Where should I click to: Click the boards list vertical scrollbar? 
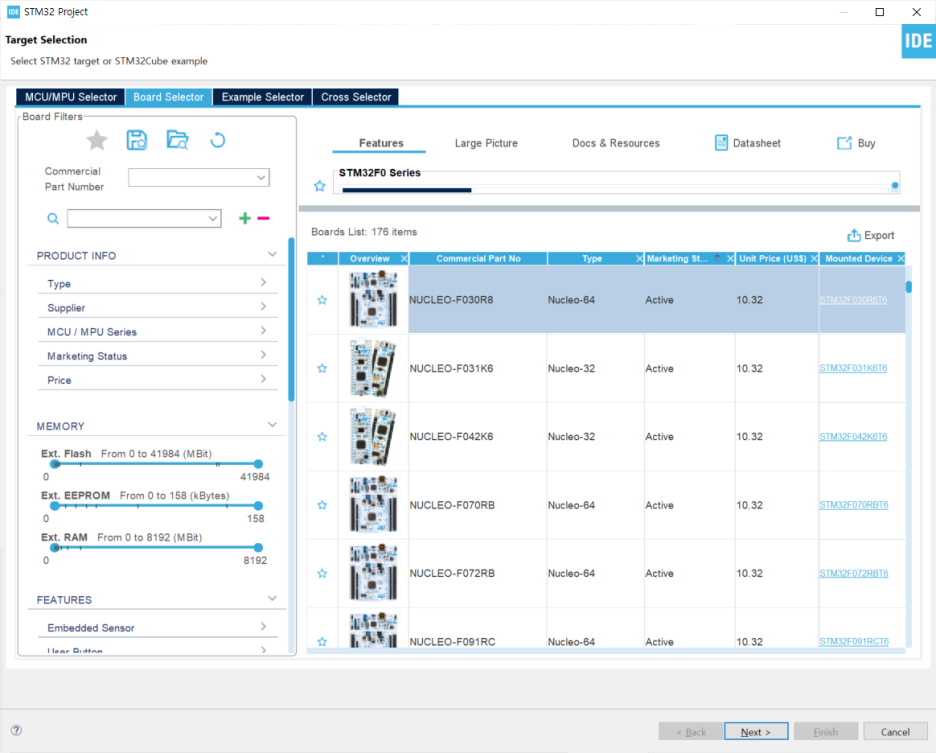pos(909,287)
